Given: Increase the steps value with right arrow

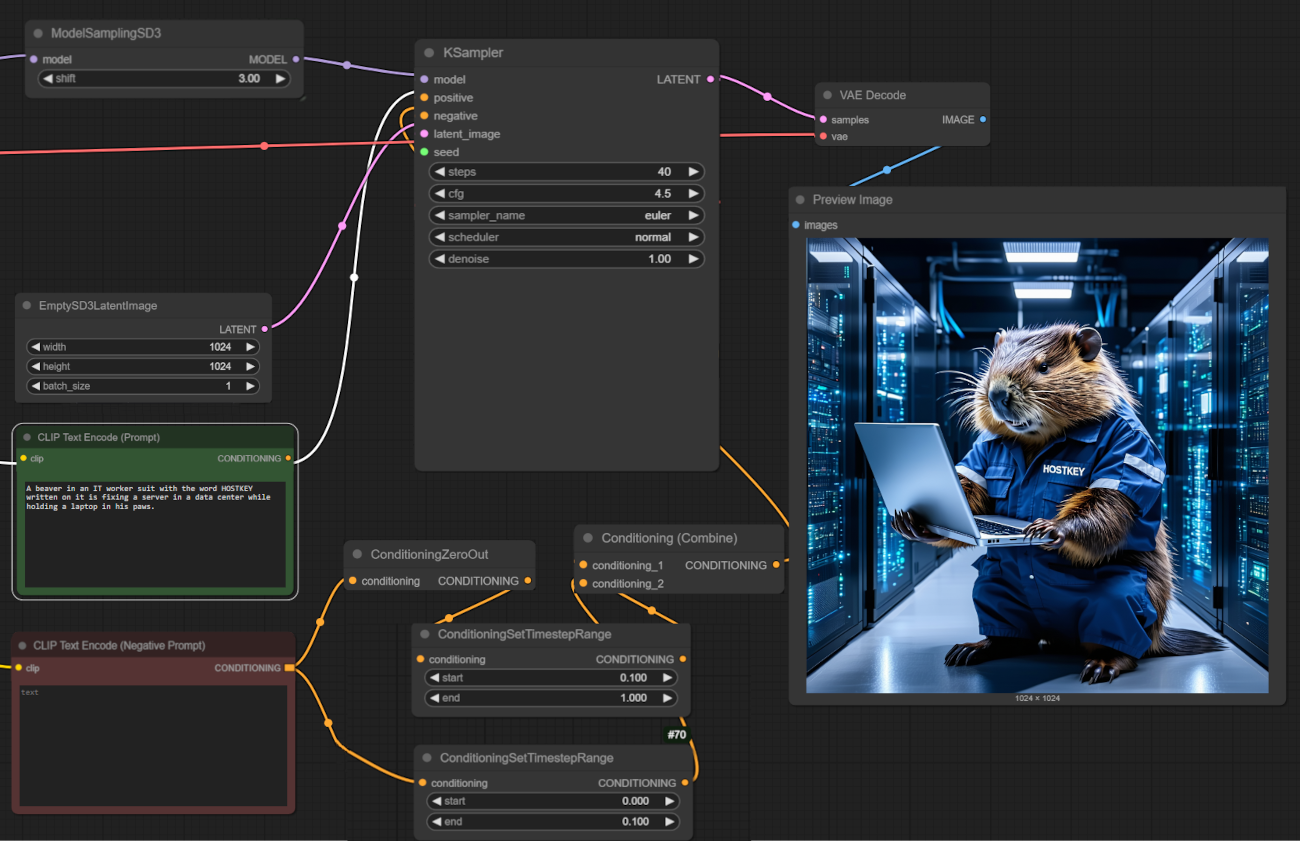Looking at the screenshot, I should 693,172.
